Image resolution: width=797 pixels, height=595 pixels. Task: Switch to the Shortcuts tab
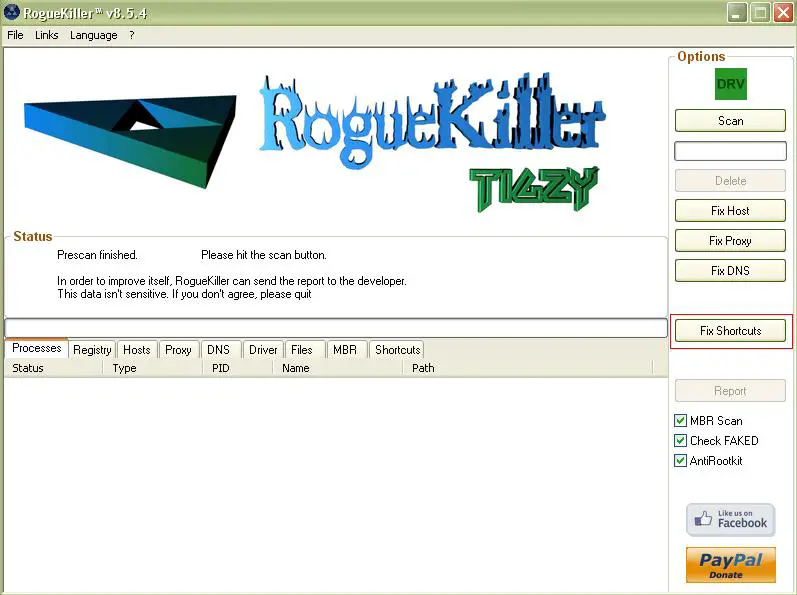click(397, 350)
